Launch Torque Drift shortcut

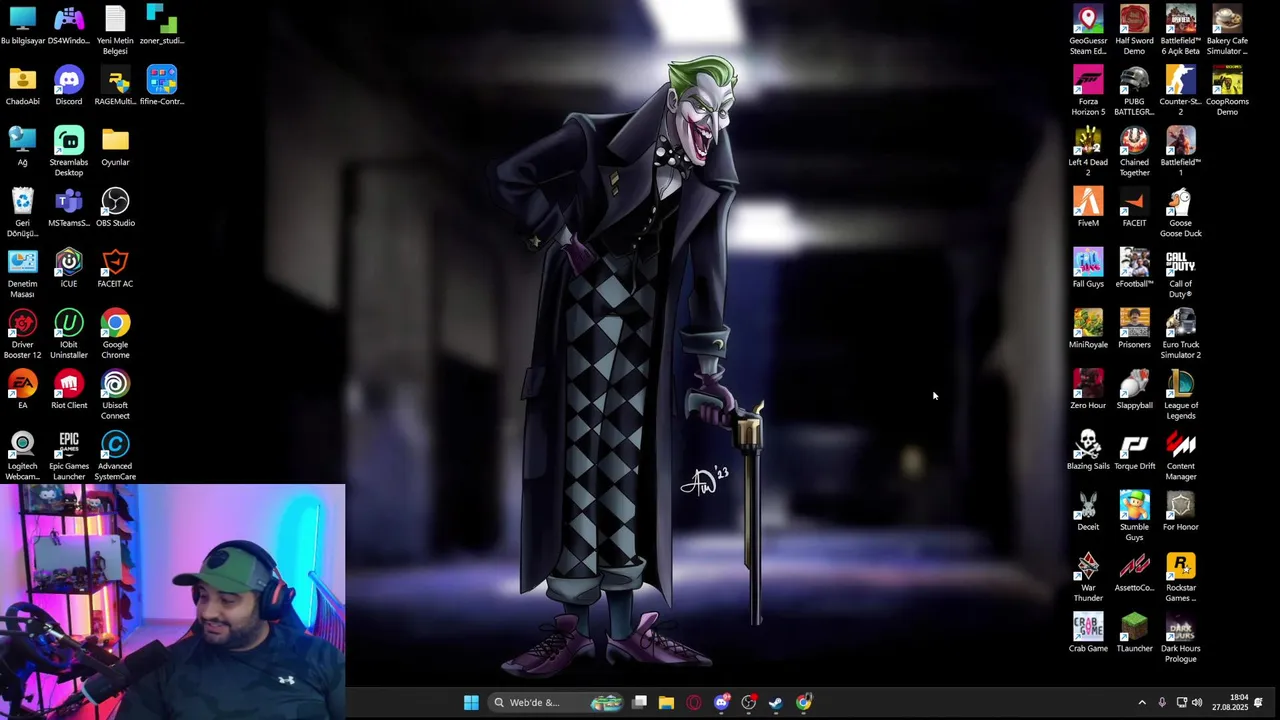1134,450
